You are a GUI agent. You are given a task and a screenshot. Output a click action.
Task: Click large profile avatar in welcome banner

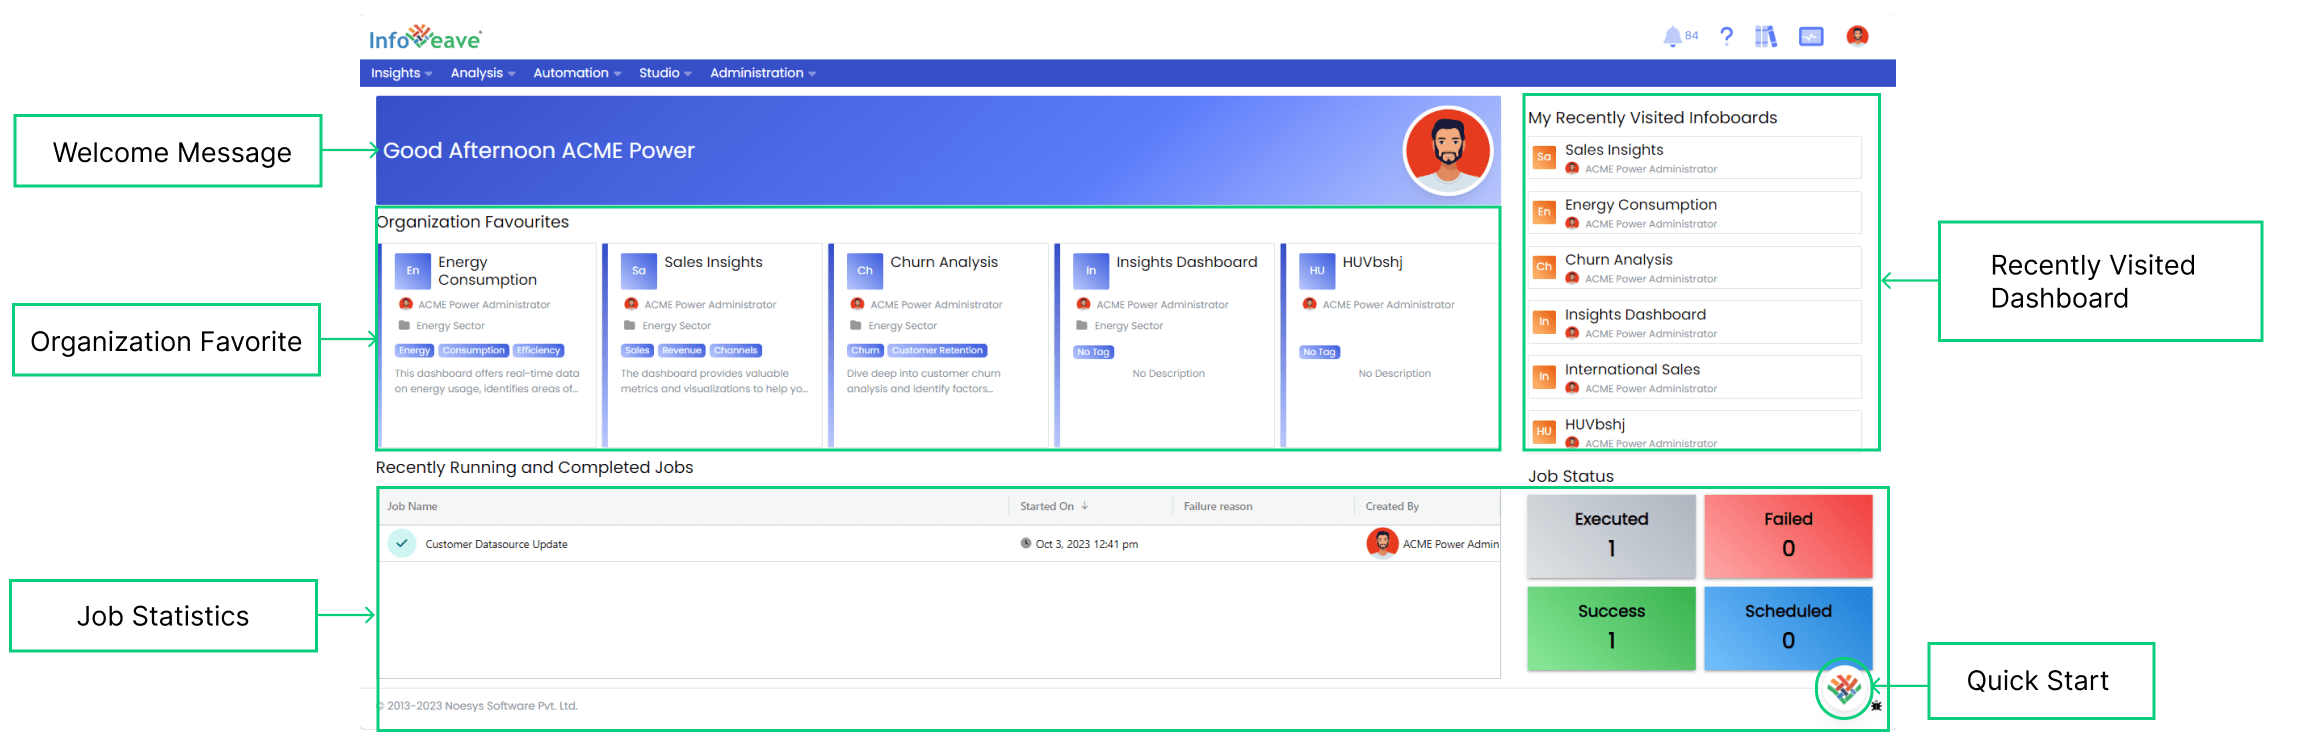coord(1447,151)
